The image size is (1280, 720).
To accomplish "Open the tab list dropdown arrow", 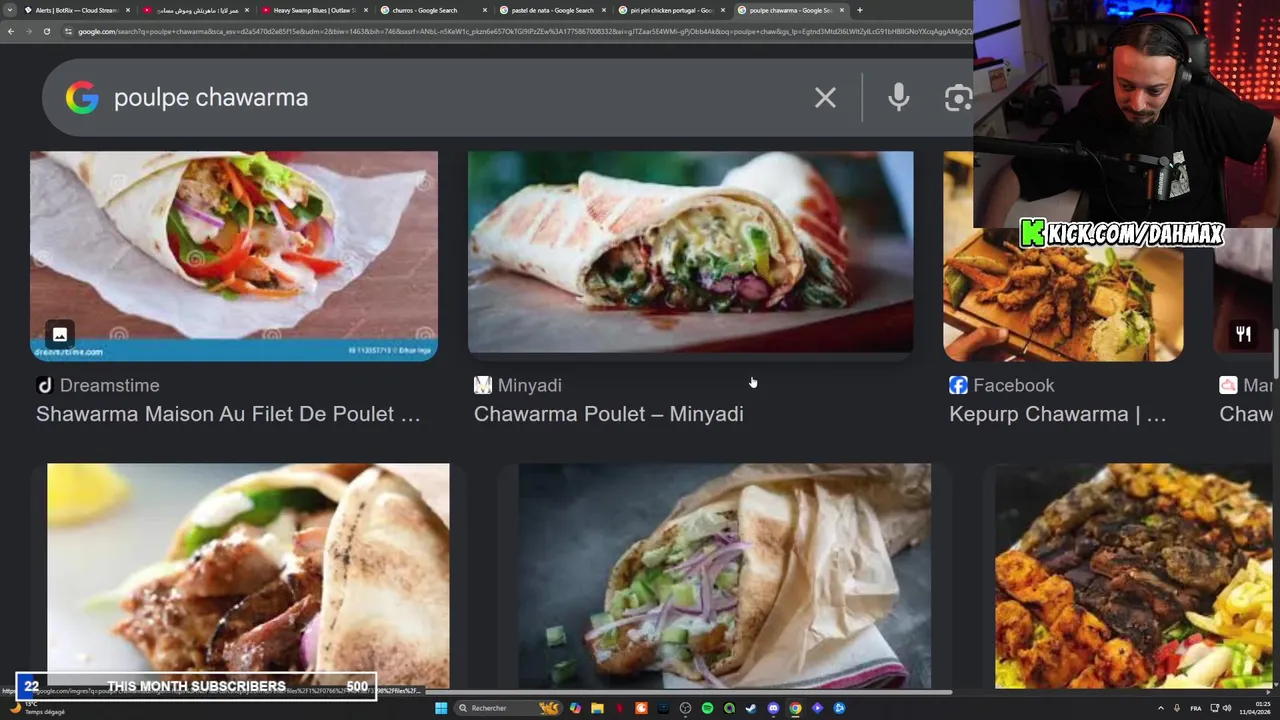I will (x=11, y=10).
